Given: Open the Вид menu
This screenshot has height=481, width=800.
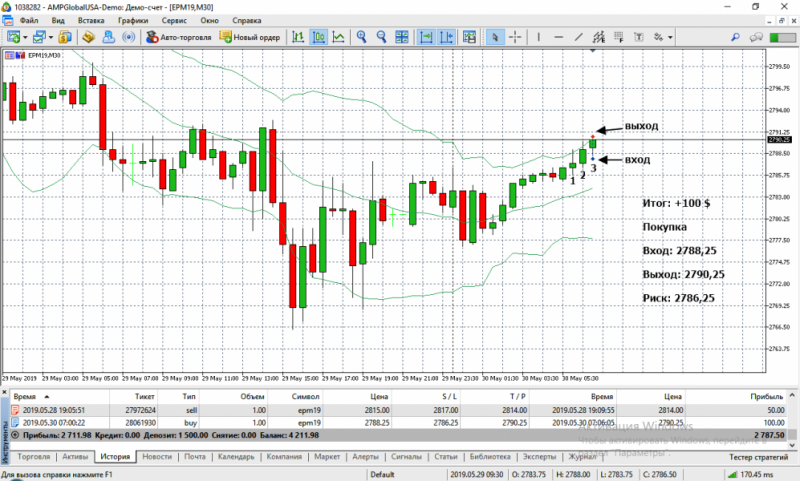Looking at the screenshot, I should click(58, 20).
